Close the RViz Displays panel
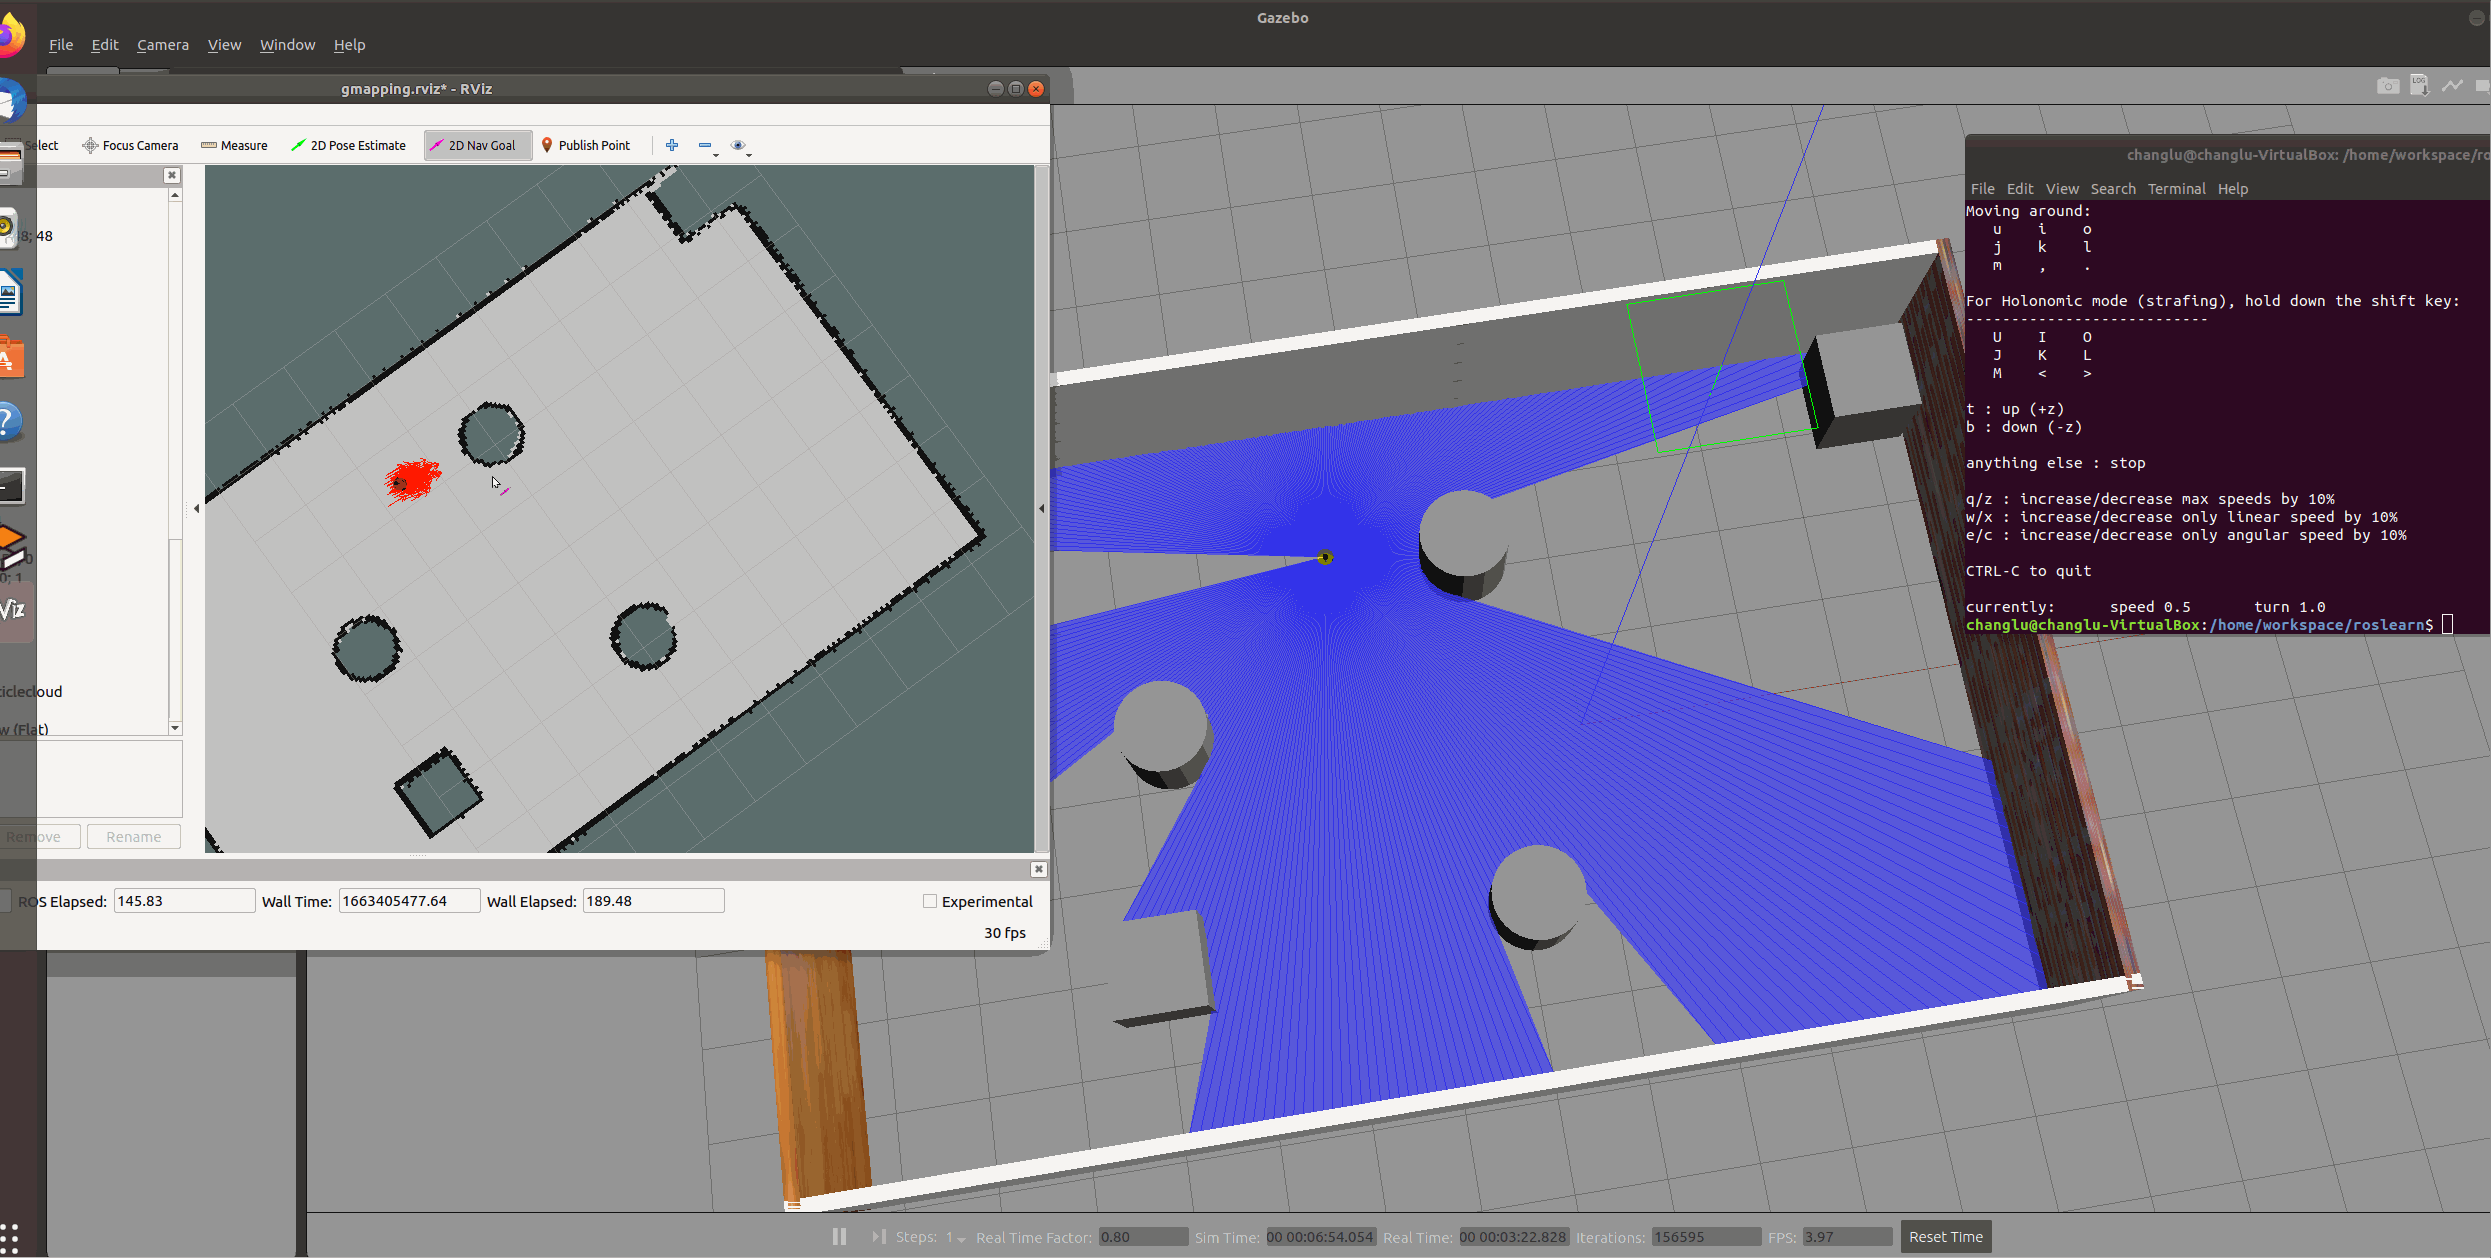This screenshot has height=1258, width=2491. (172, 175)
